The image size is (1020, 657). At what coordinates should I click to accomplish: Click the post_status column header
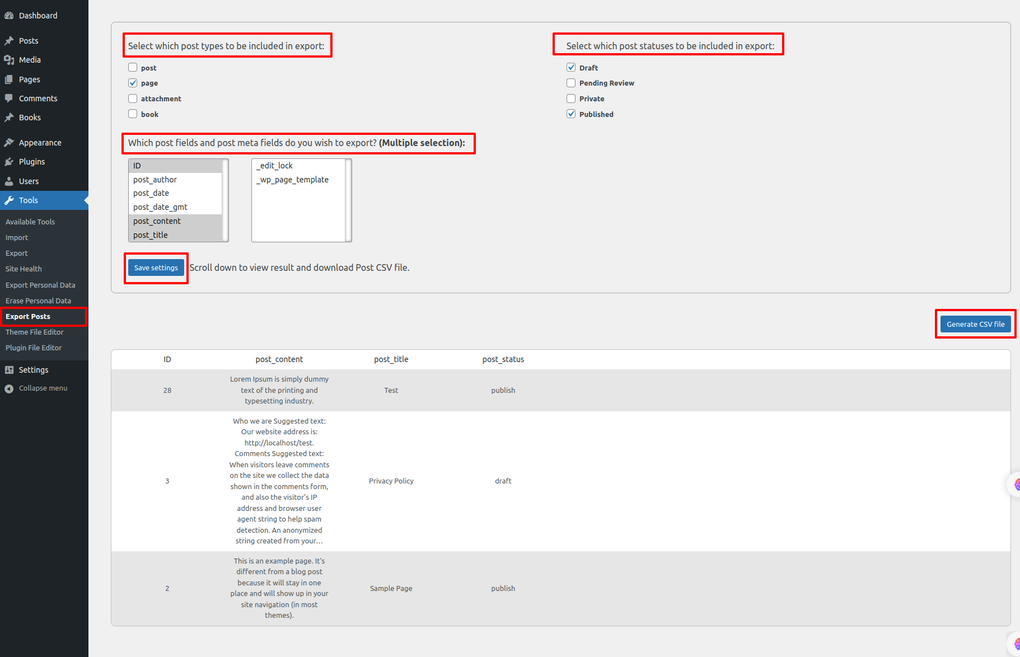pos(503,359)
